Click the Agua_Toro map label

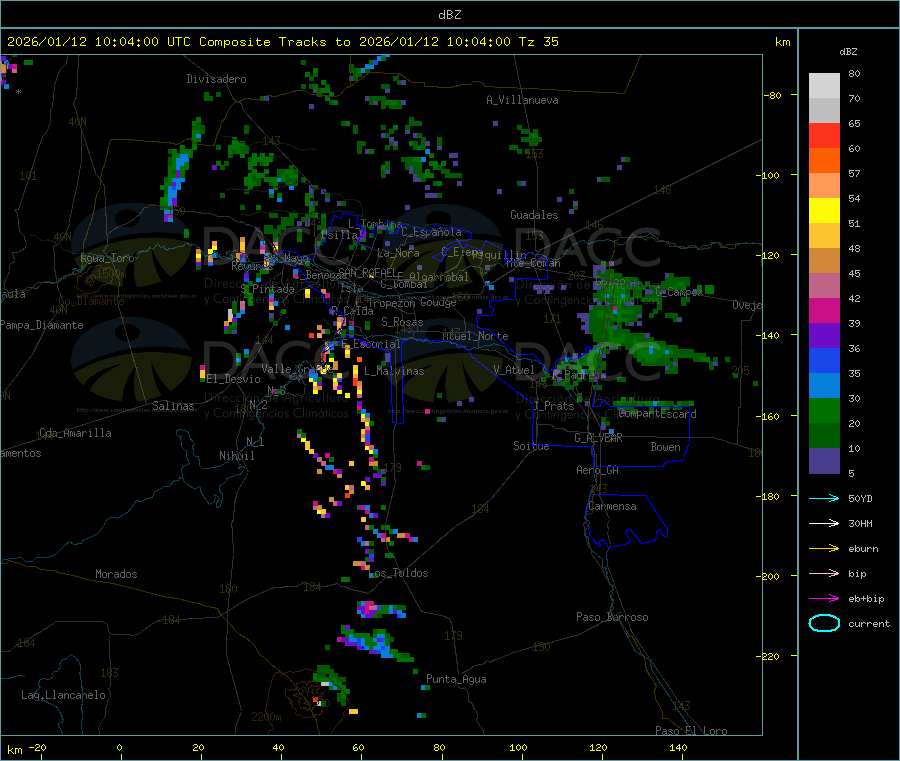click(x=107, y=258)
